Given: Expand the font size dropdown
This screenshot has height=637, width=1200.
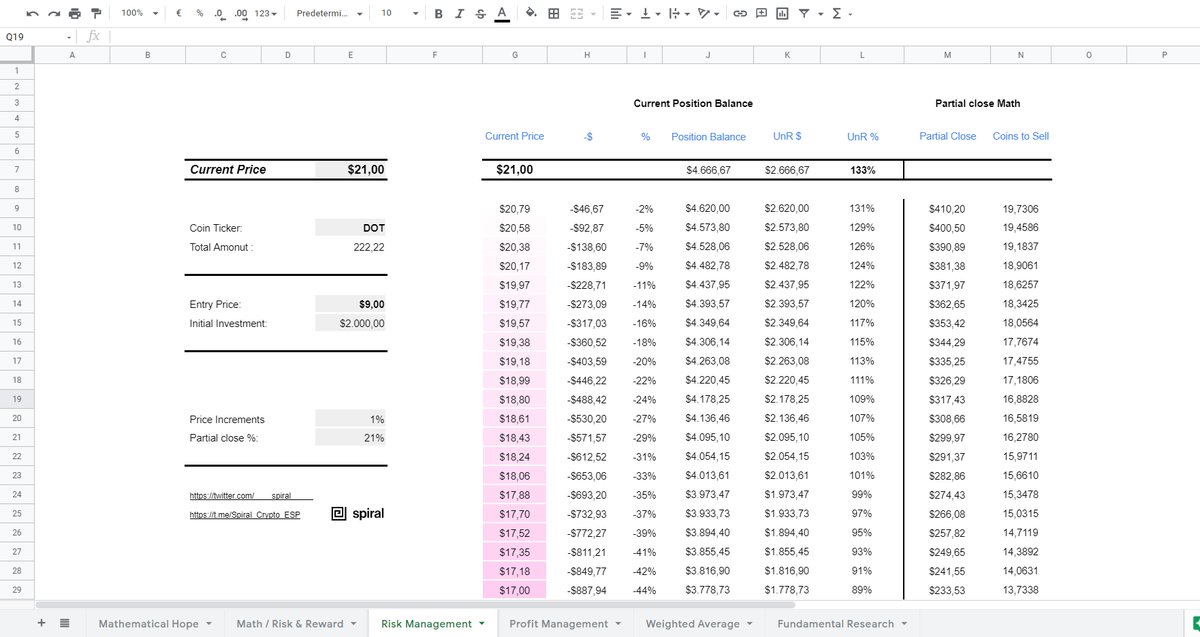Looking at the screenshot, I should (400, 13).
